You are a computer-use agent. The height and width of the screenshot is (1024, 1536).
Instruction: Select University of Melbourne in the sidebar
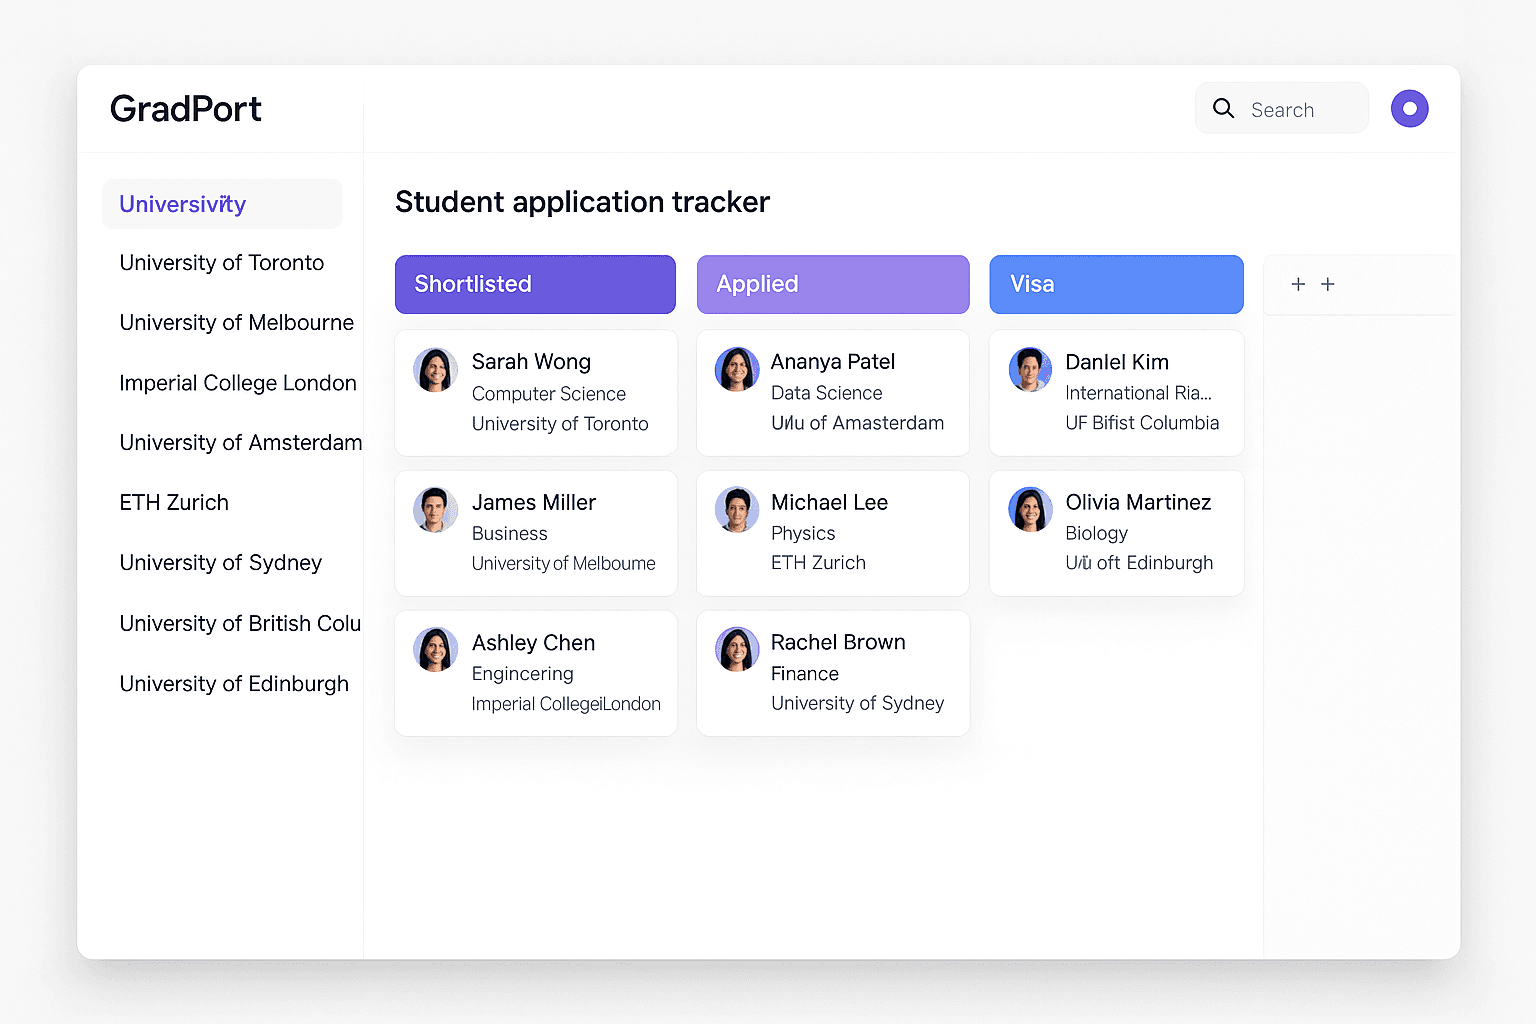(237, 323)
